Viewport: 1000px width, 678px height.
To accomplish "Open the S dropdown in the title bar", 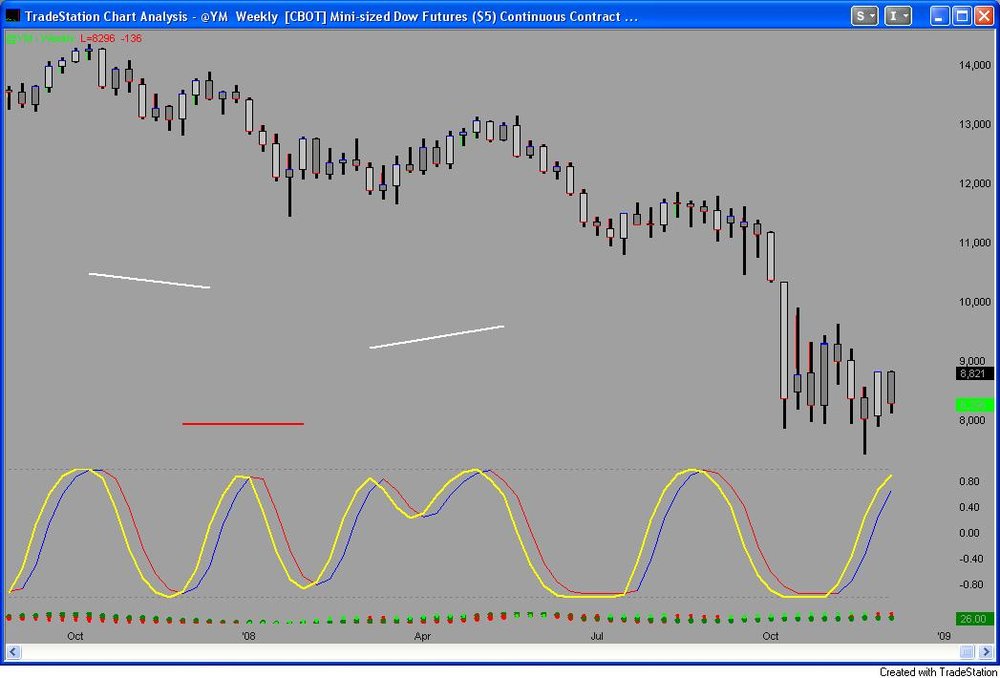I will point(864,17).
